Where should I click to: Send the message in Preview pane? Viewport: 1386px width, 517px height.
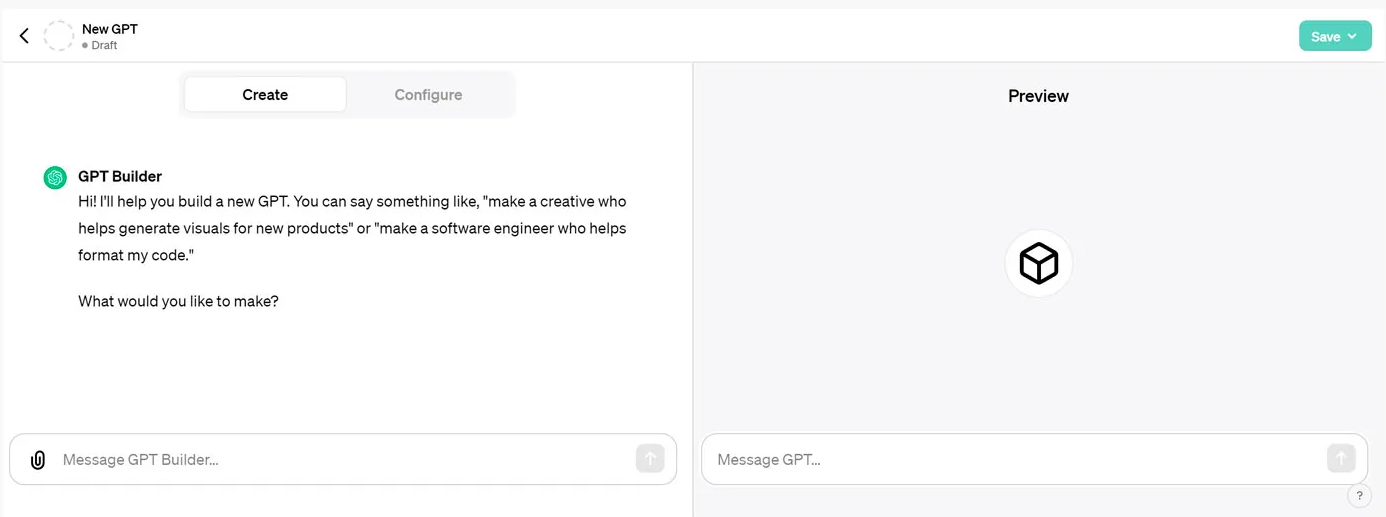[x=1341, y=459]
